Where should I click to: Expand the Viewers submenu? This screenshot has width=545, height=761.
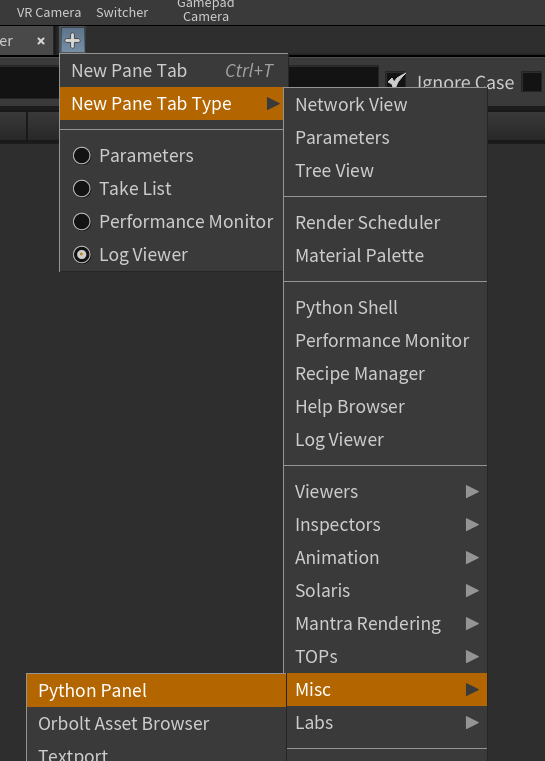(386, 492)
